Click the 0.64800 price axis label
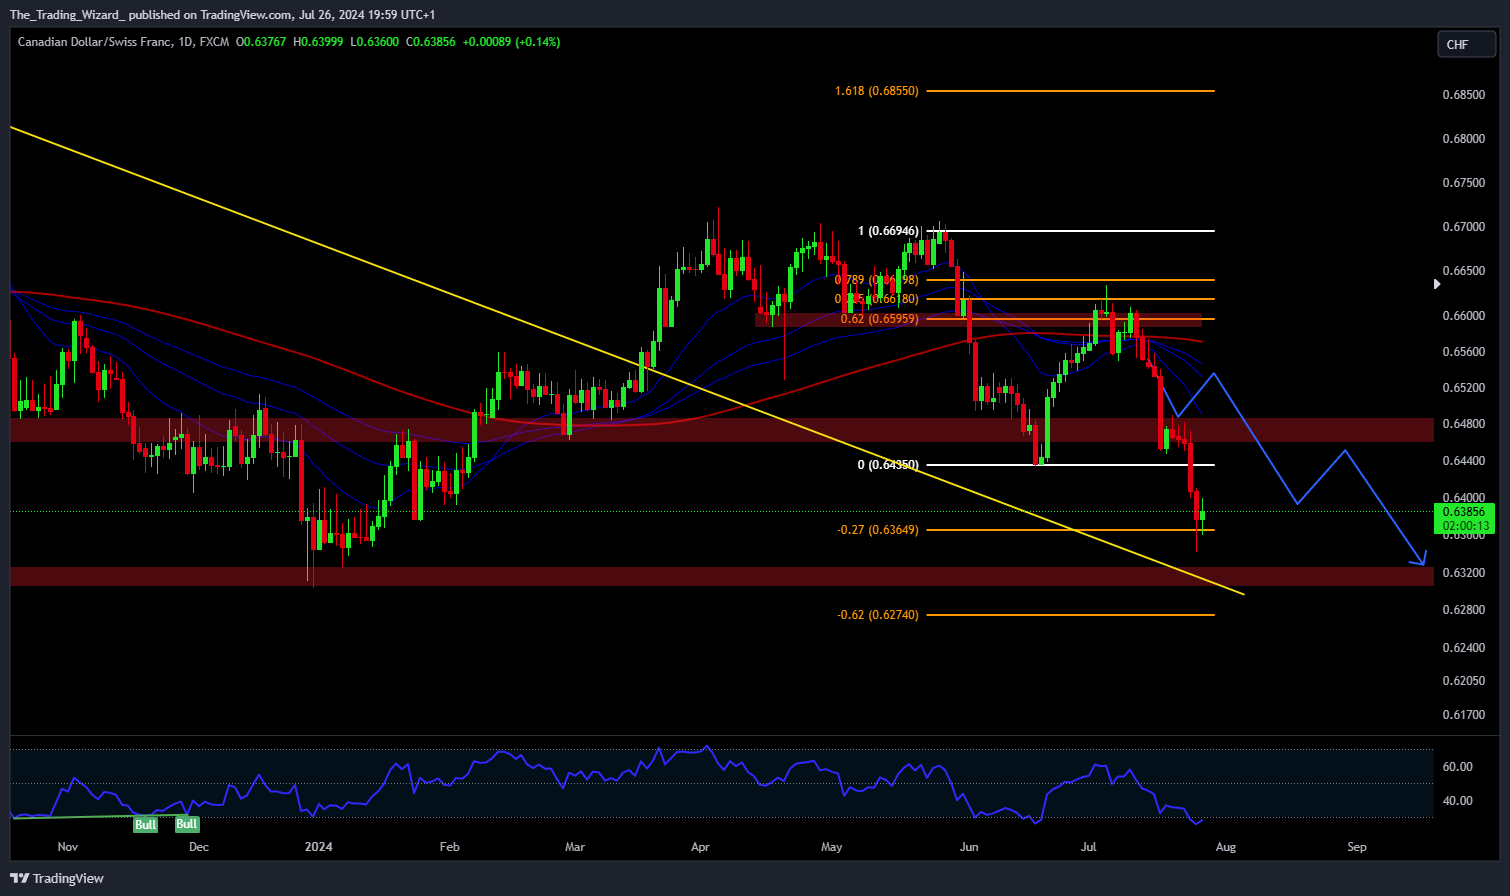The height and width of the screenshot is (896, 1510). pyautogui.click(x=1463, y=424)
